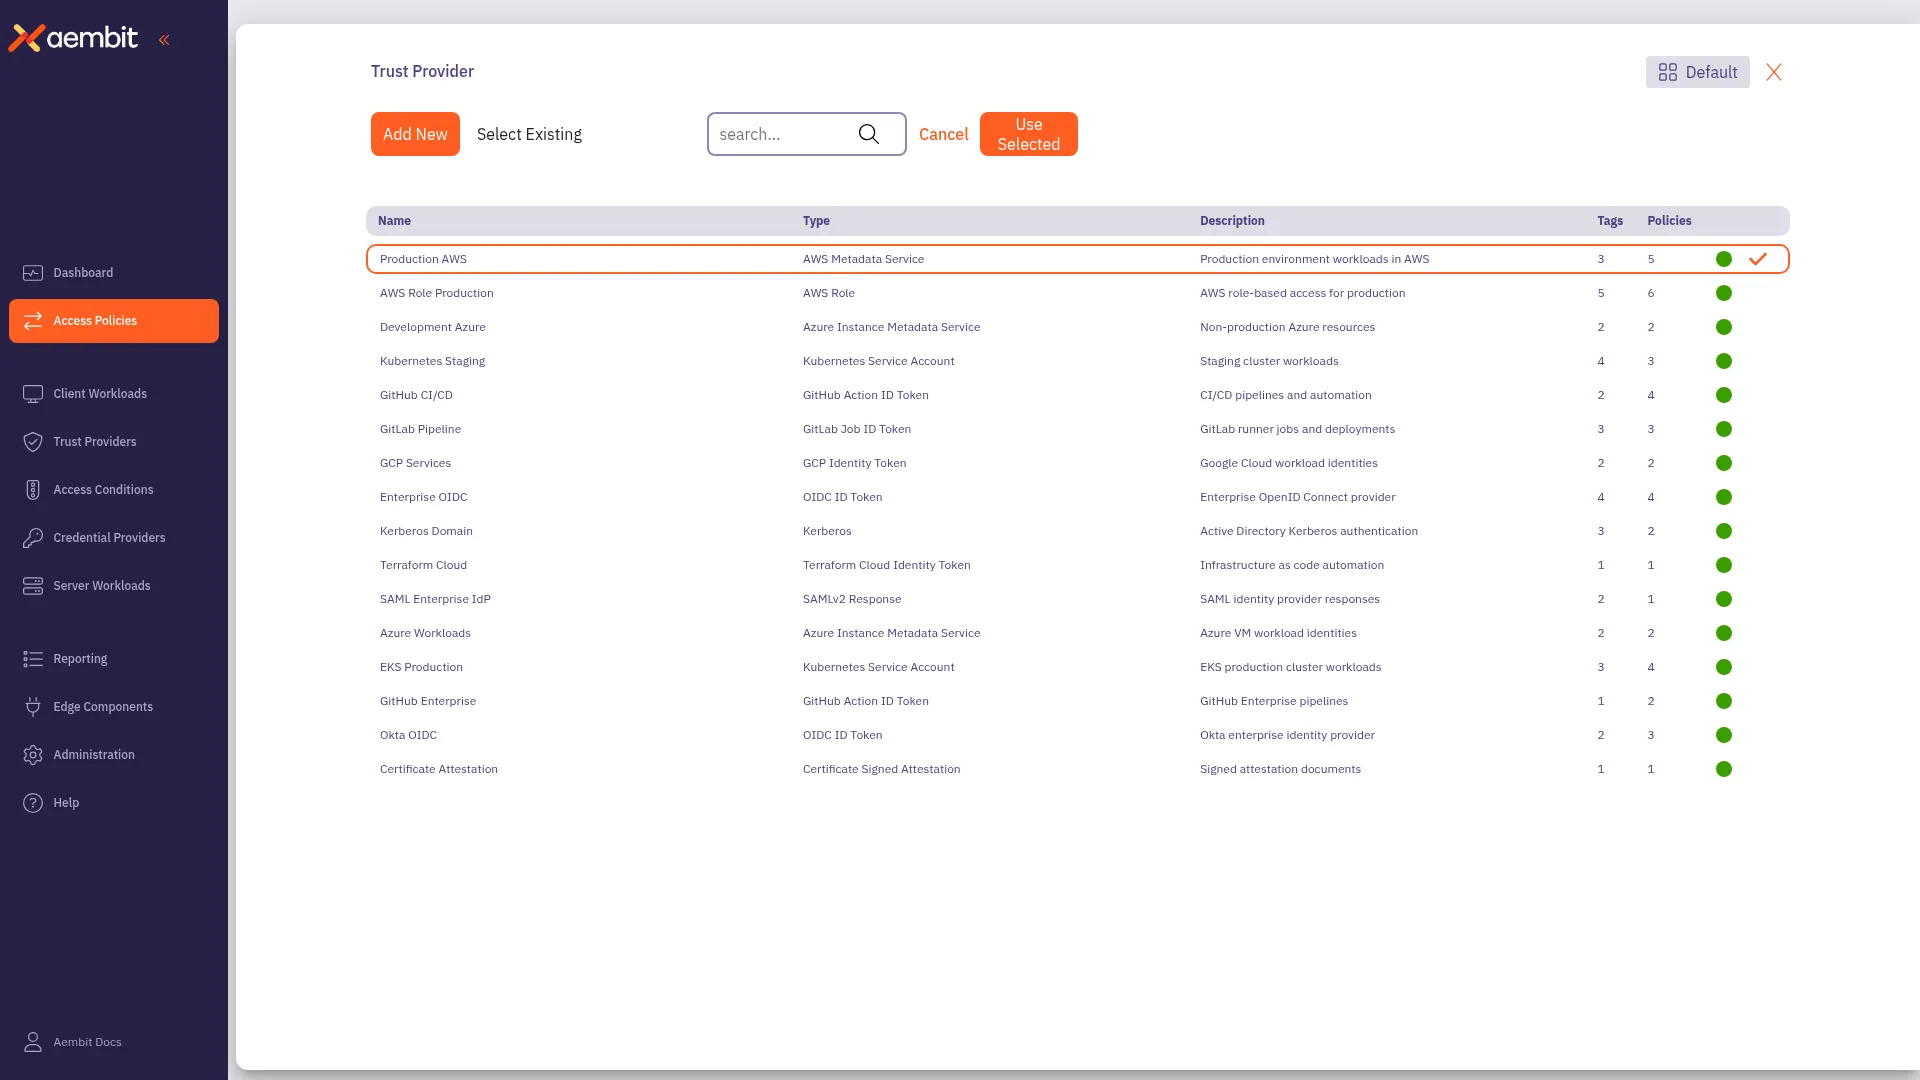Sort by the Name column header
Image resolution: width=1920 pixels, height=1080 pixels.
pyautogui.click(x=394, y=221)
